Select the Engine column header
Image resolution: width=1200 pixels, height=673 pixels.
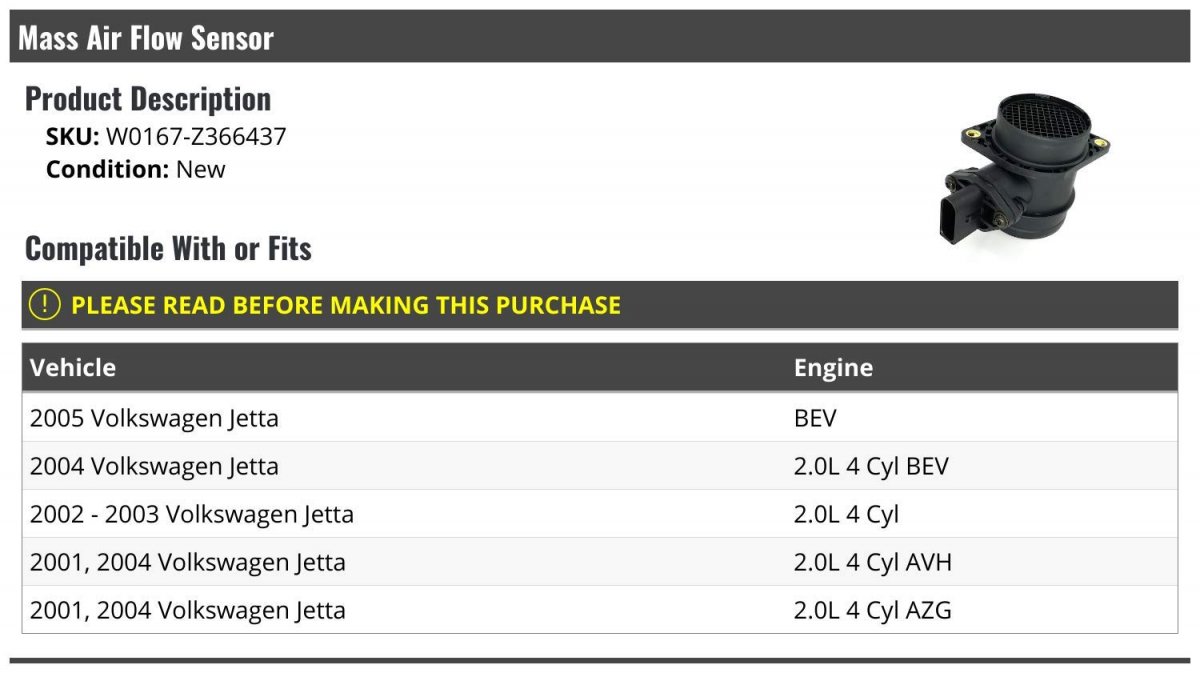tap(833, 367)
